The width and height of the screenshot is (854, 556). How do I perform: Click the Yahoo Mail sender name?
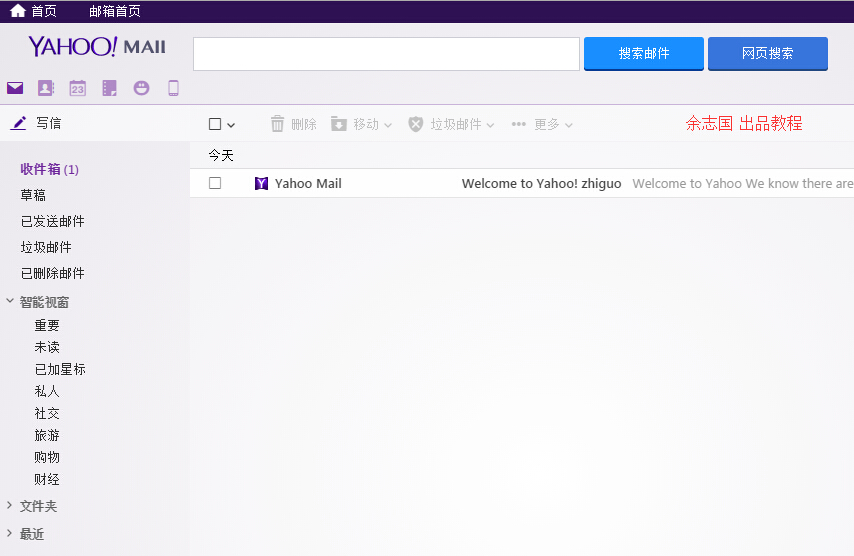click(x=308, y=184)
